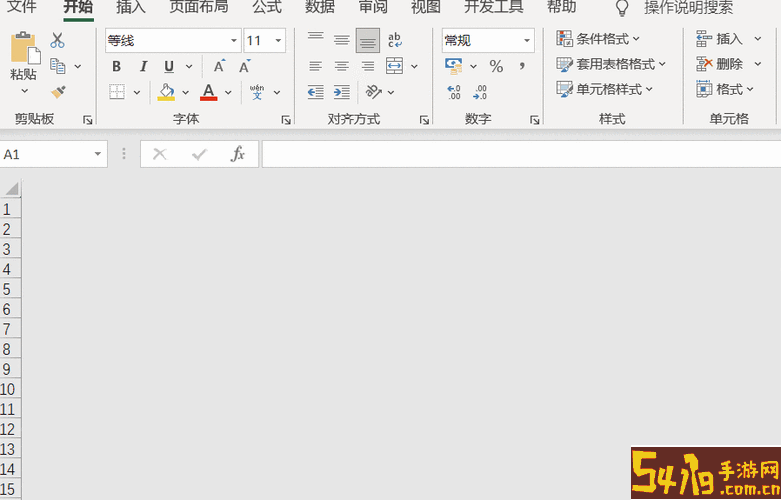Viewport: 781px width, 500px height.
Task: Increase font size with larger A icon
Action: pos(219,66)
